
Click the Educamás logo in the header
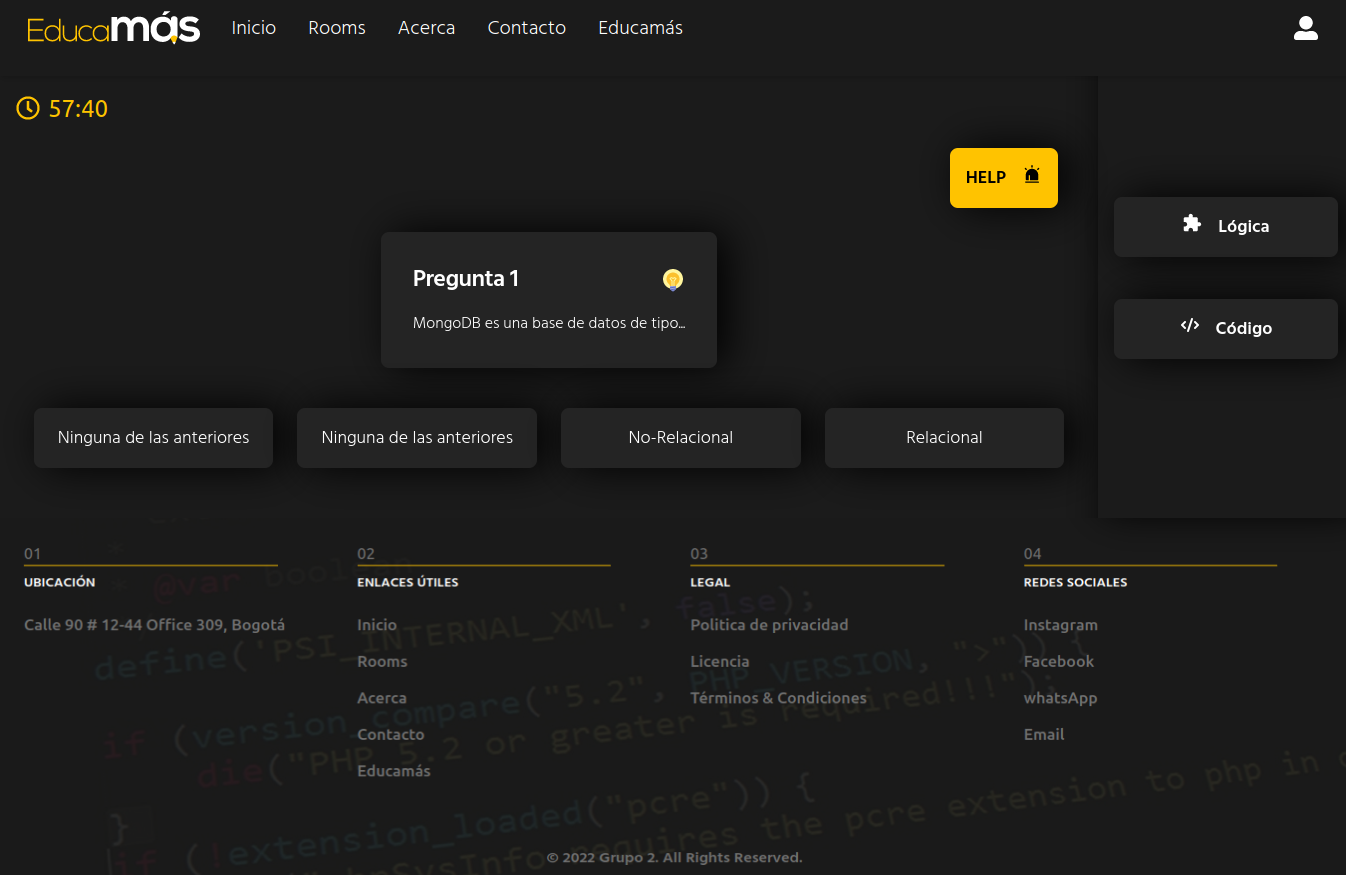click(x=113, y=28)
